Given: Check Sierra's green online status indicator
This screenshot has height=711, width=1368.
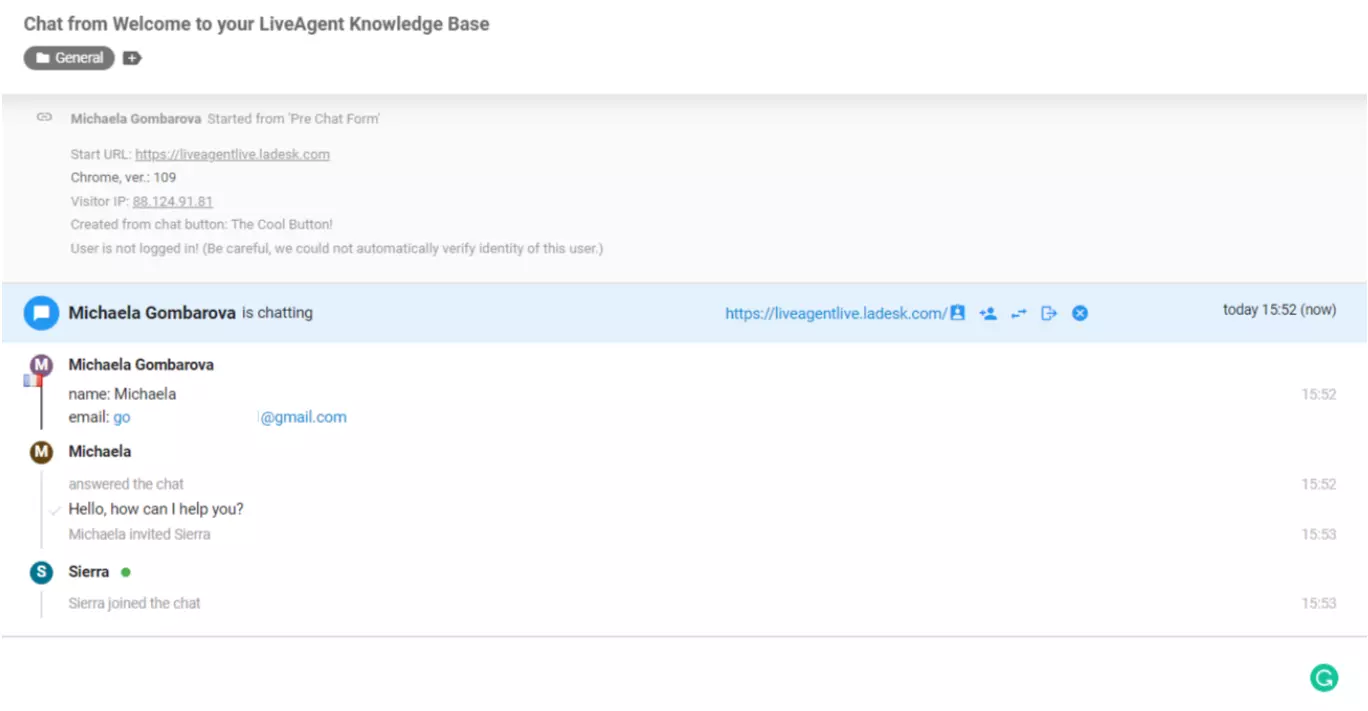Looking at the screenshot, I should [125, 571].
